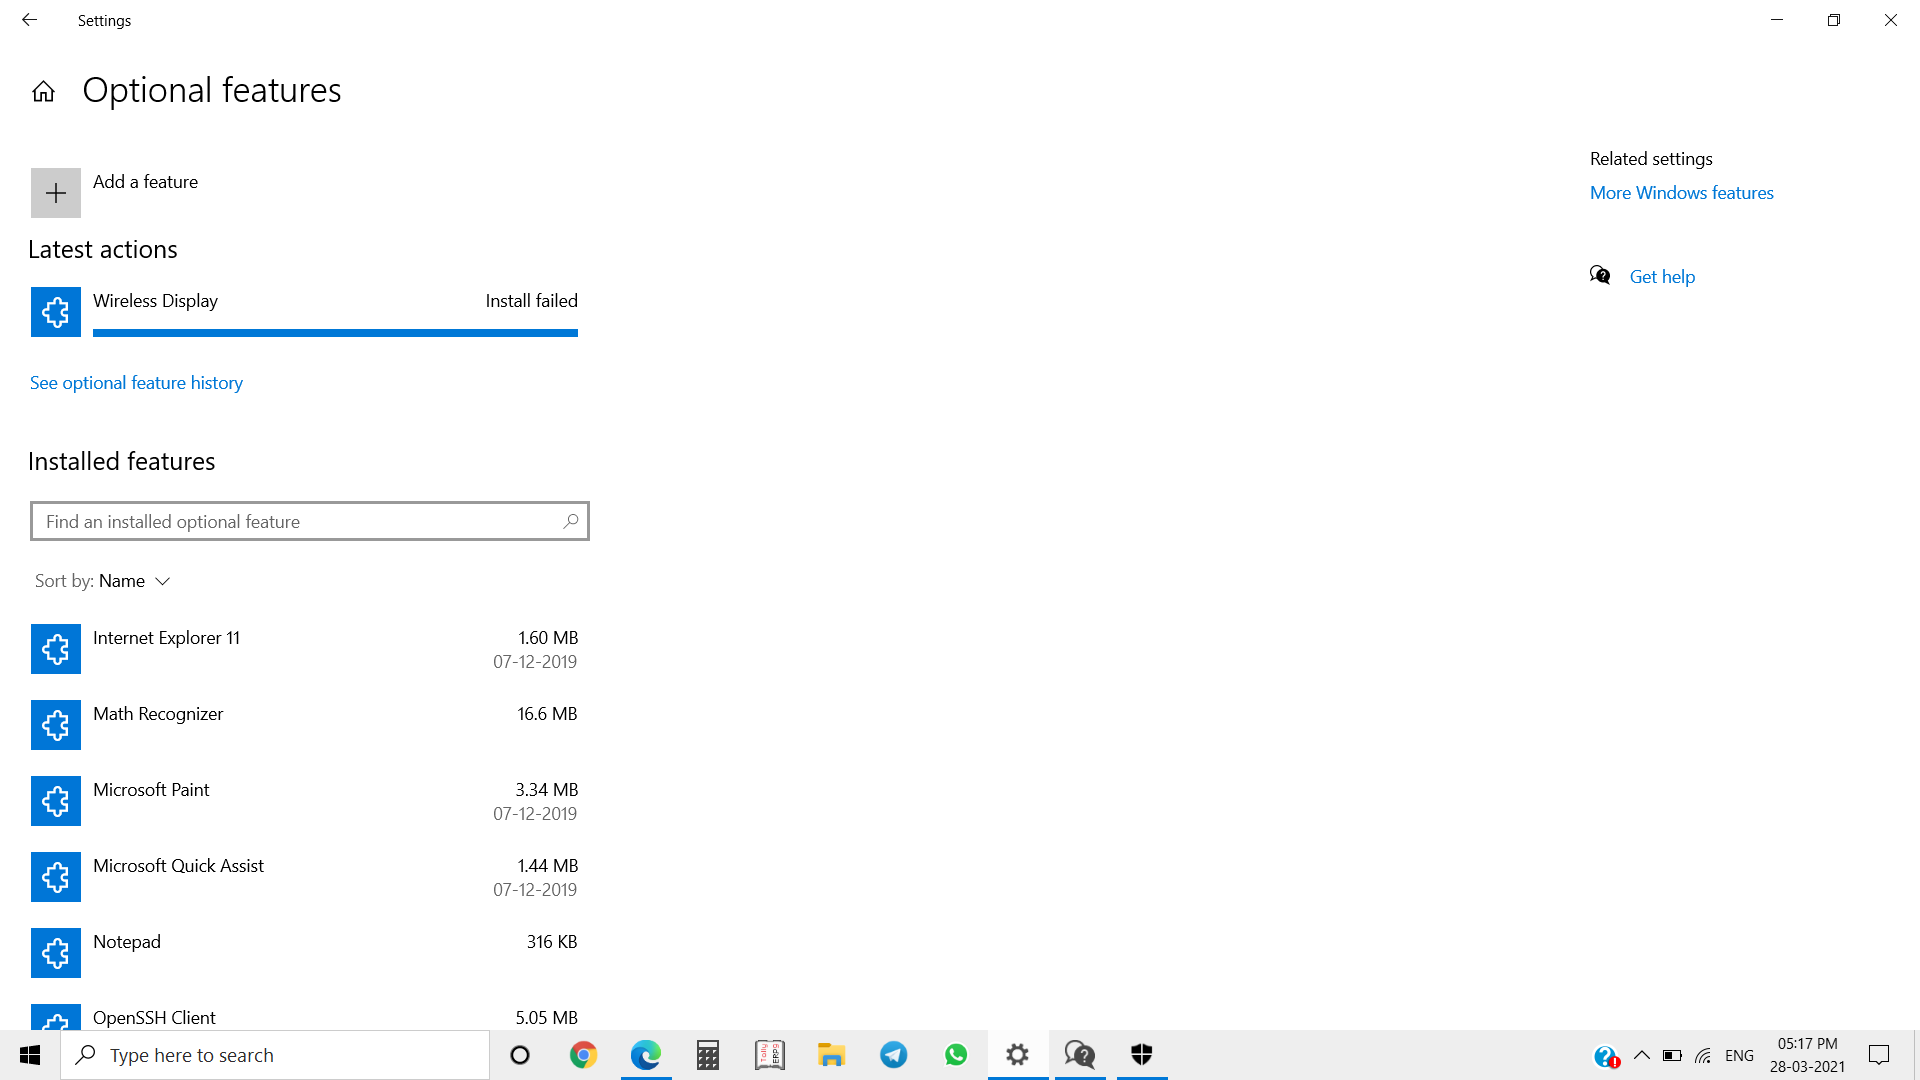Open Cortana from the taskbar circle
Image resolution: width=1920 pixels, height=1080 pixels.
[520, 1055]
